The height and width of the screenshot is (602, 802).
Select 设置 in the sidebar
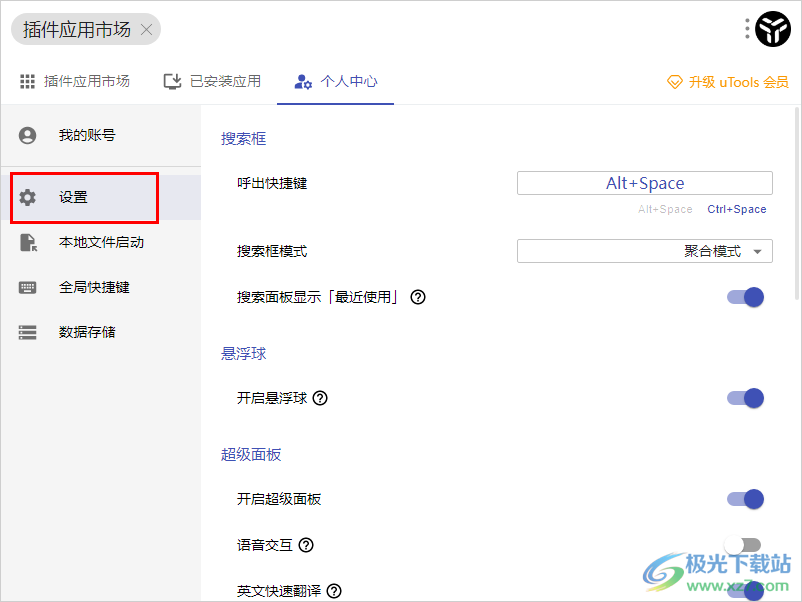pyautogui.click(x=101, y=197)
